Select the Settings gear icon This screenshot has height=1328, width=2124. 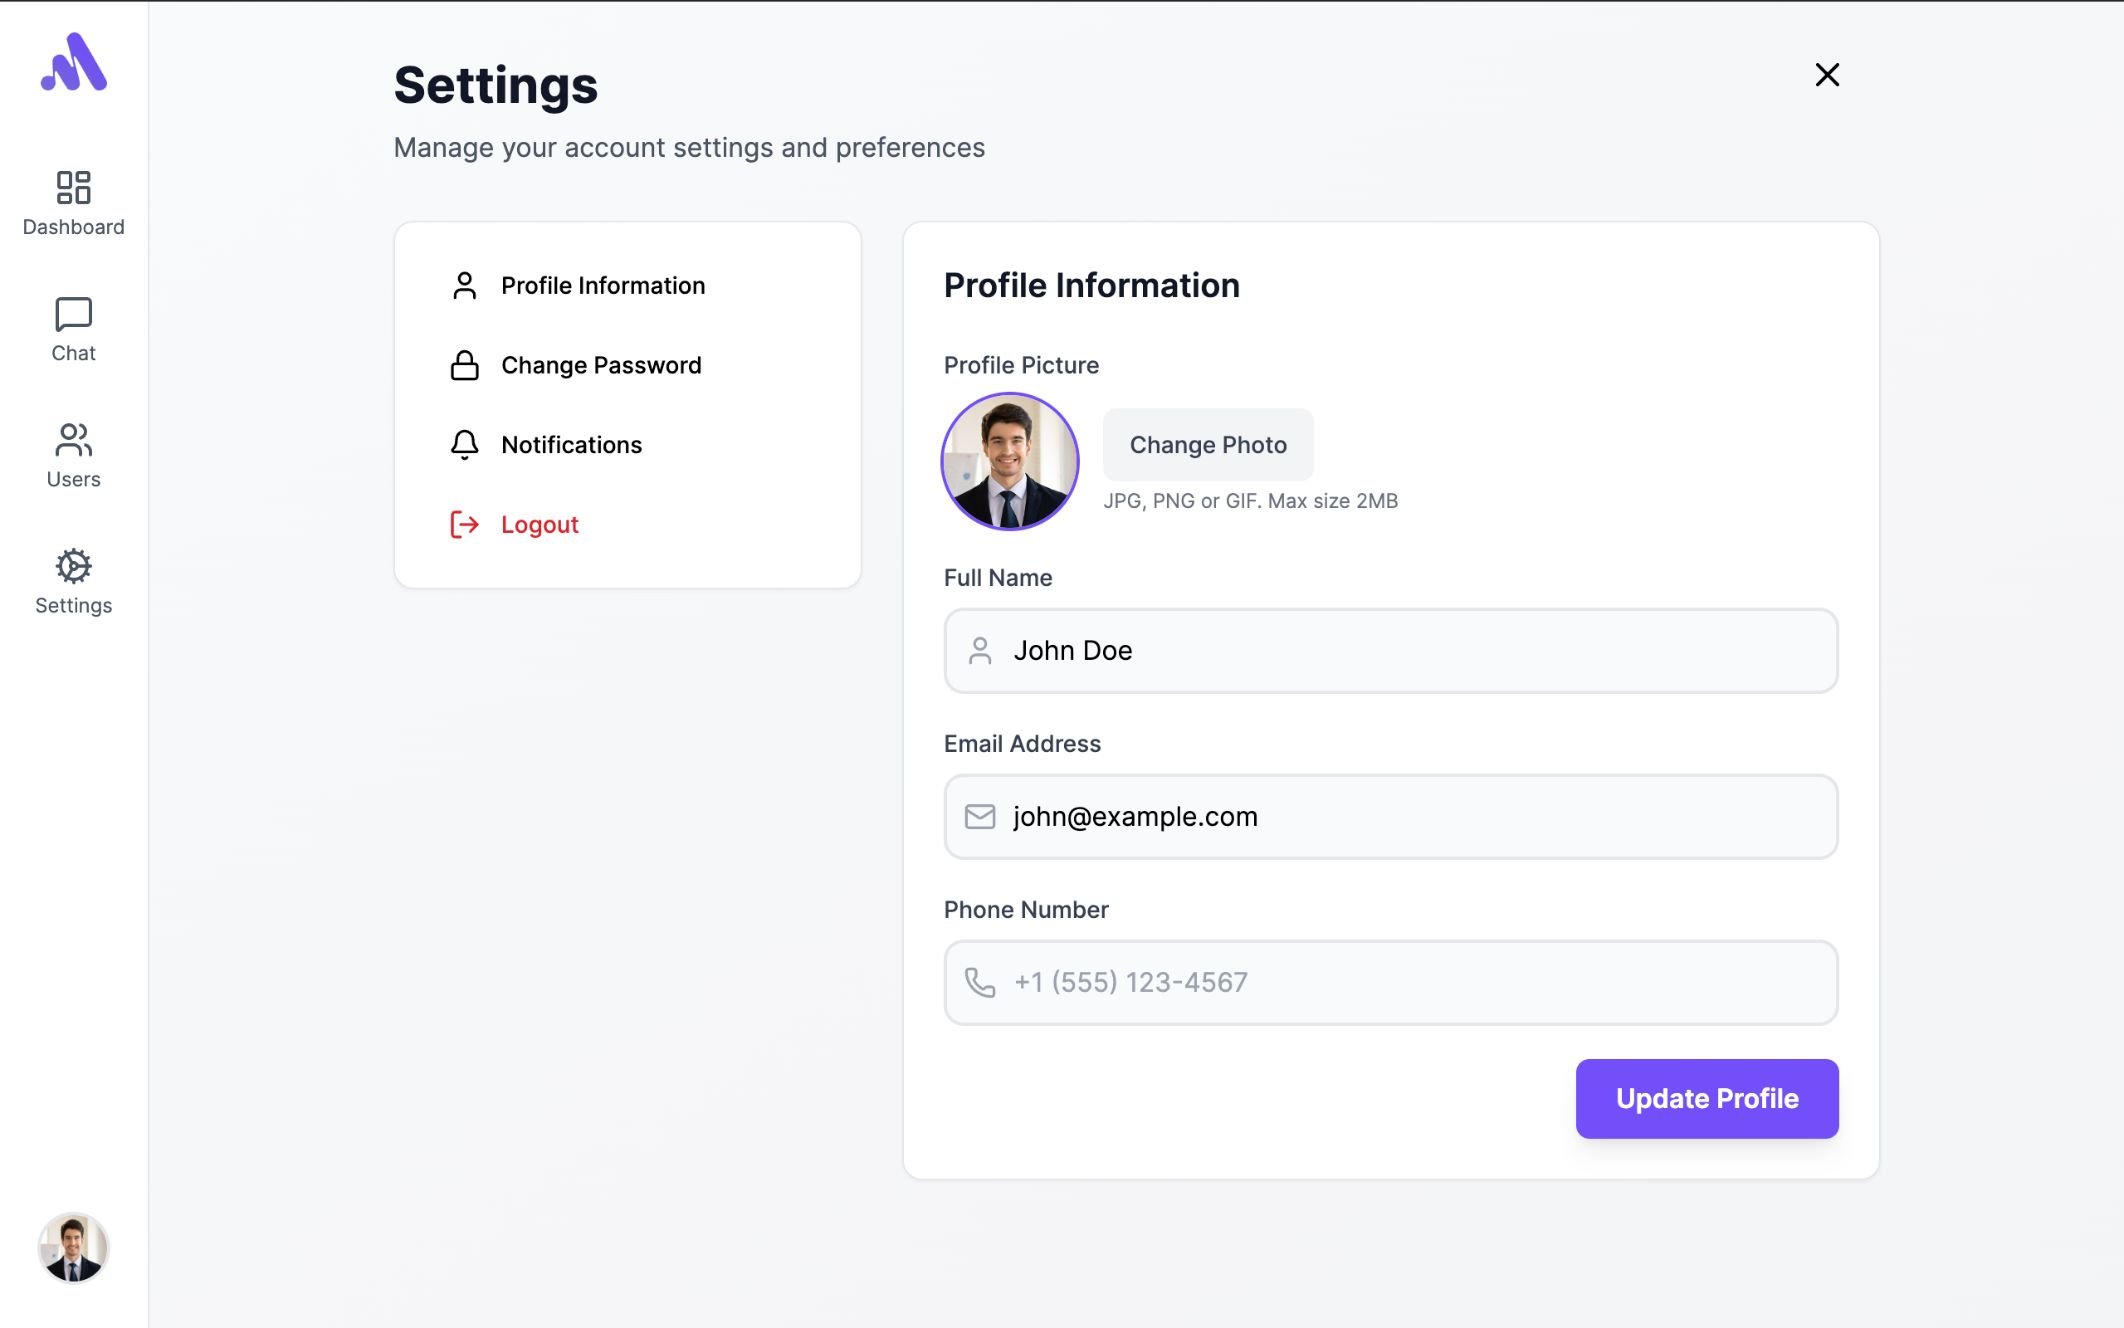point(73,566)
